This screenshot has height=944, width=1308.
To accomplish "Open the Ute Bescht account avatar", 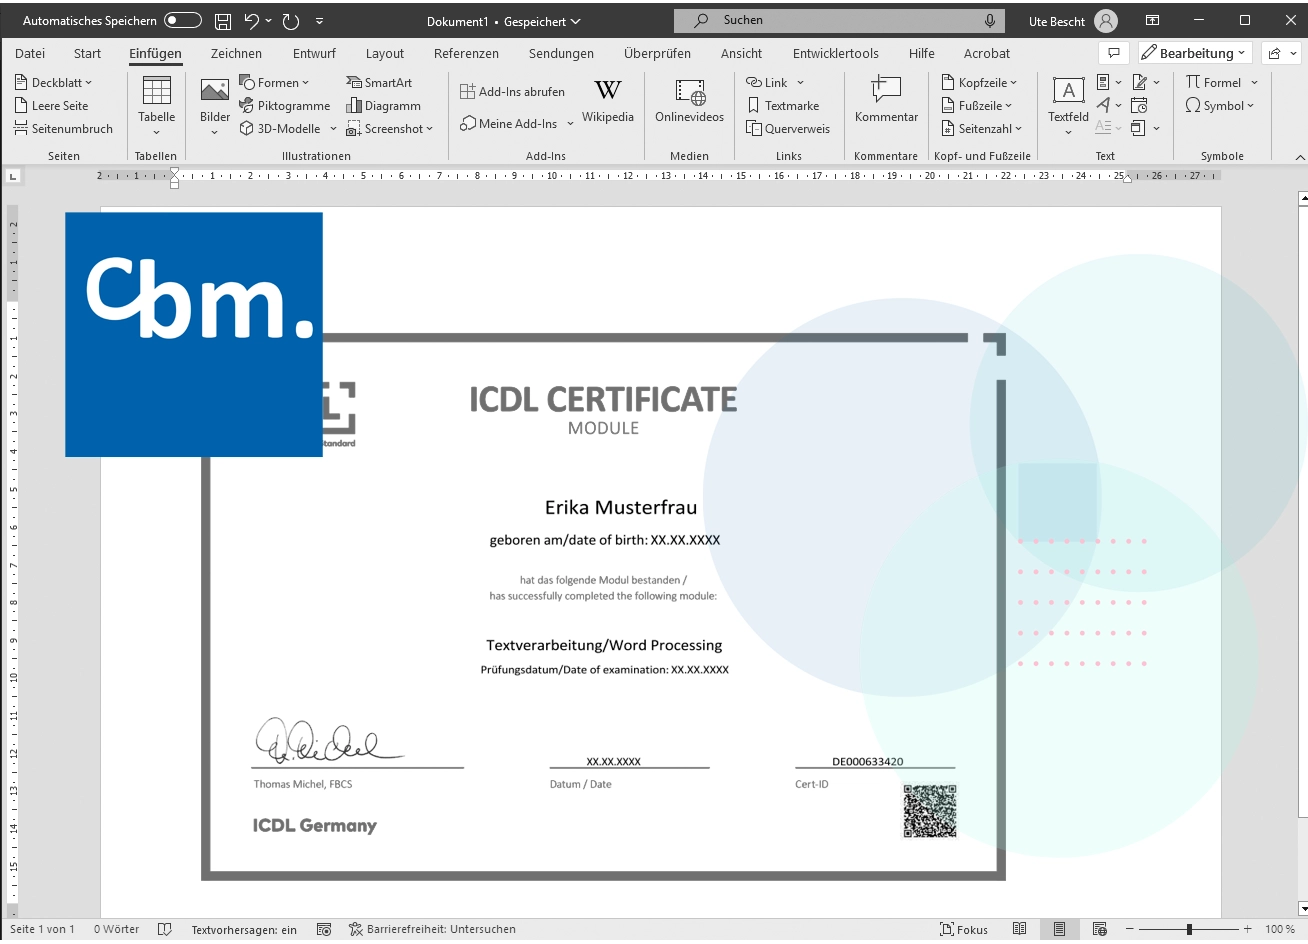I will click(1106, 21).
